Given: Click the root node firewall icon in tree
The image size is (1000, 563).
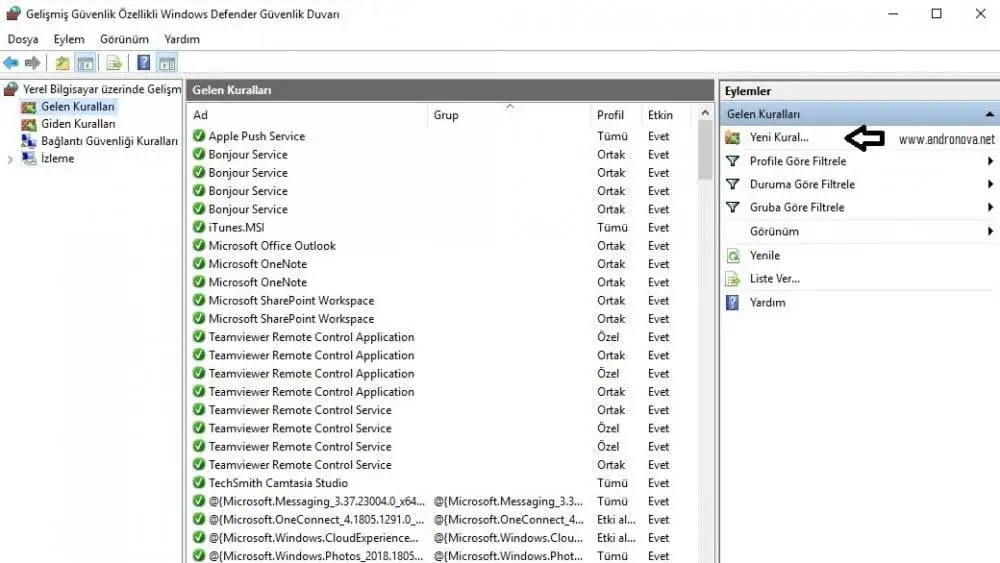Looking at the screenshot, I should pos(11,89).
